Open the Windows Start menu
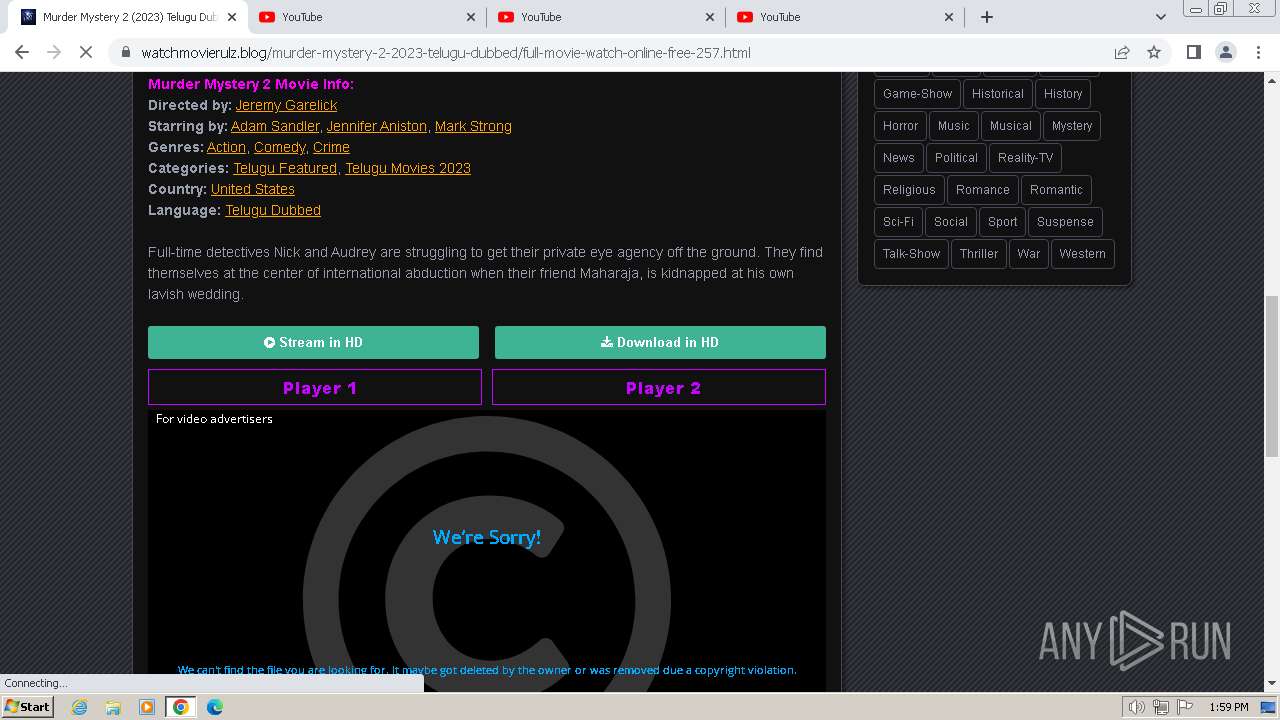The height and width of the screenshot is (720, 1280). click(x=27, y=706)
